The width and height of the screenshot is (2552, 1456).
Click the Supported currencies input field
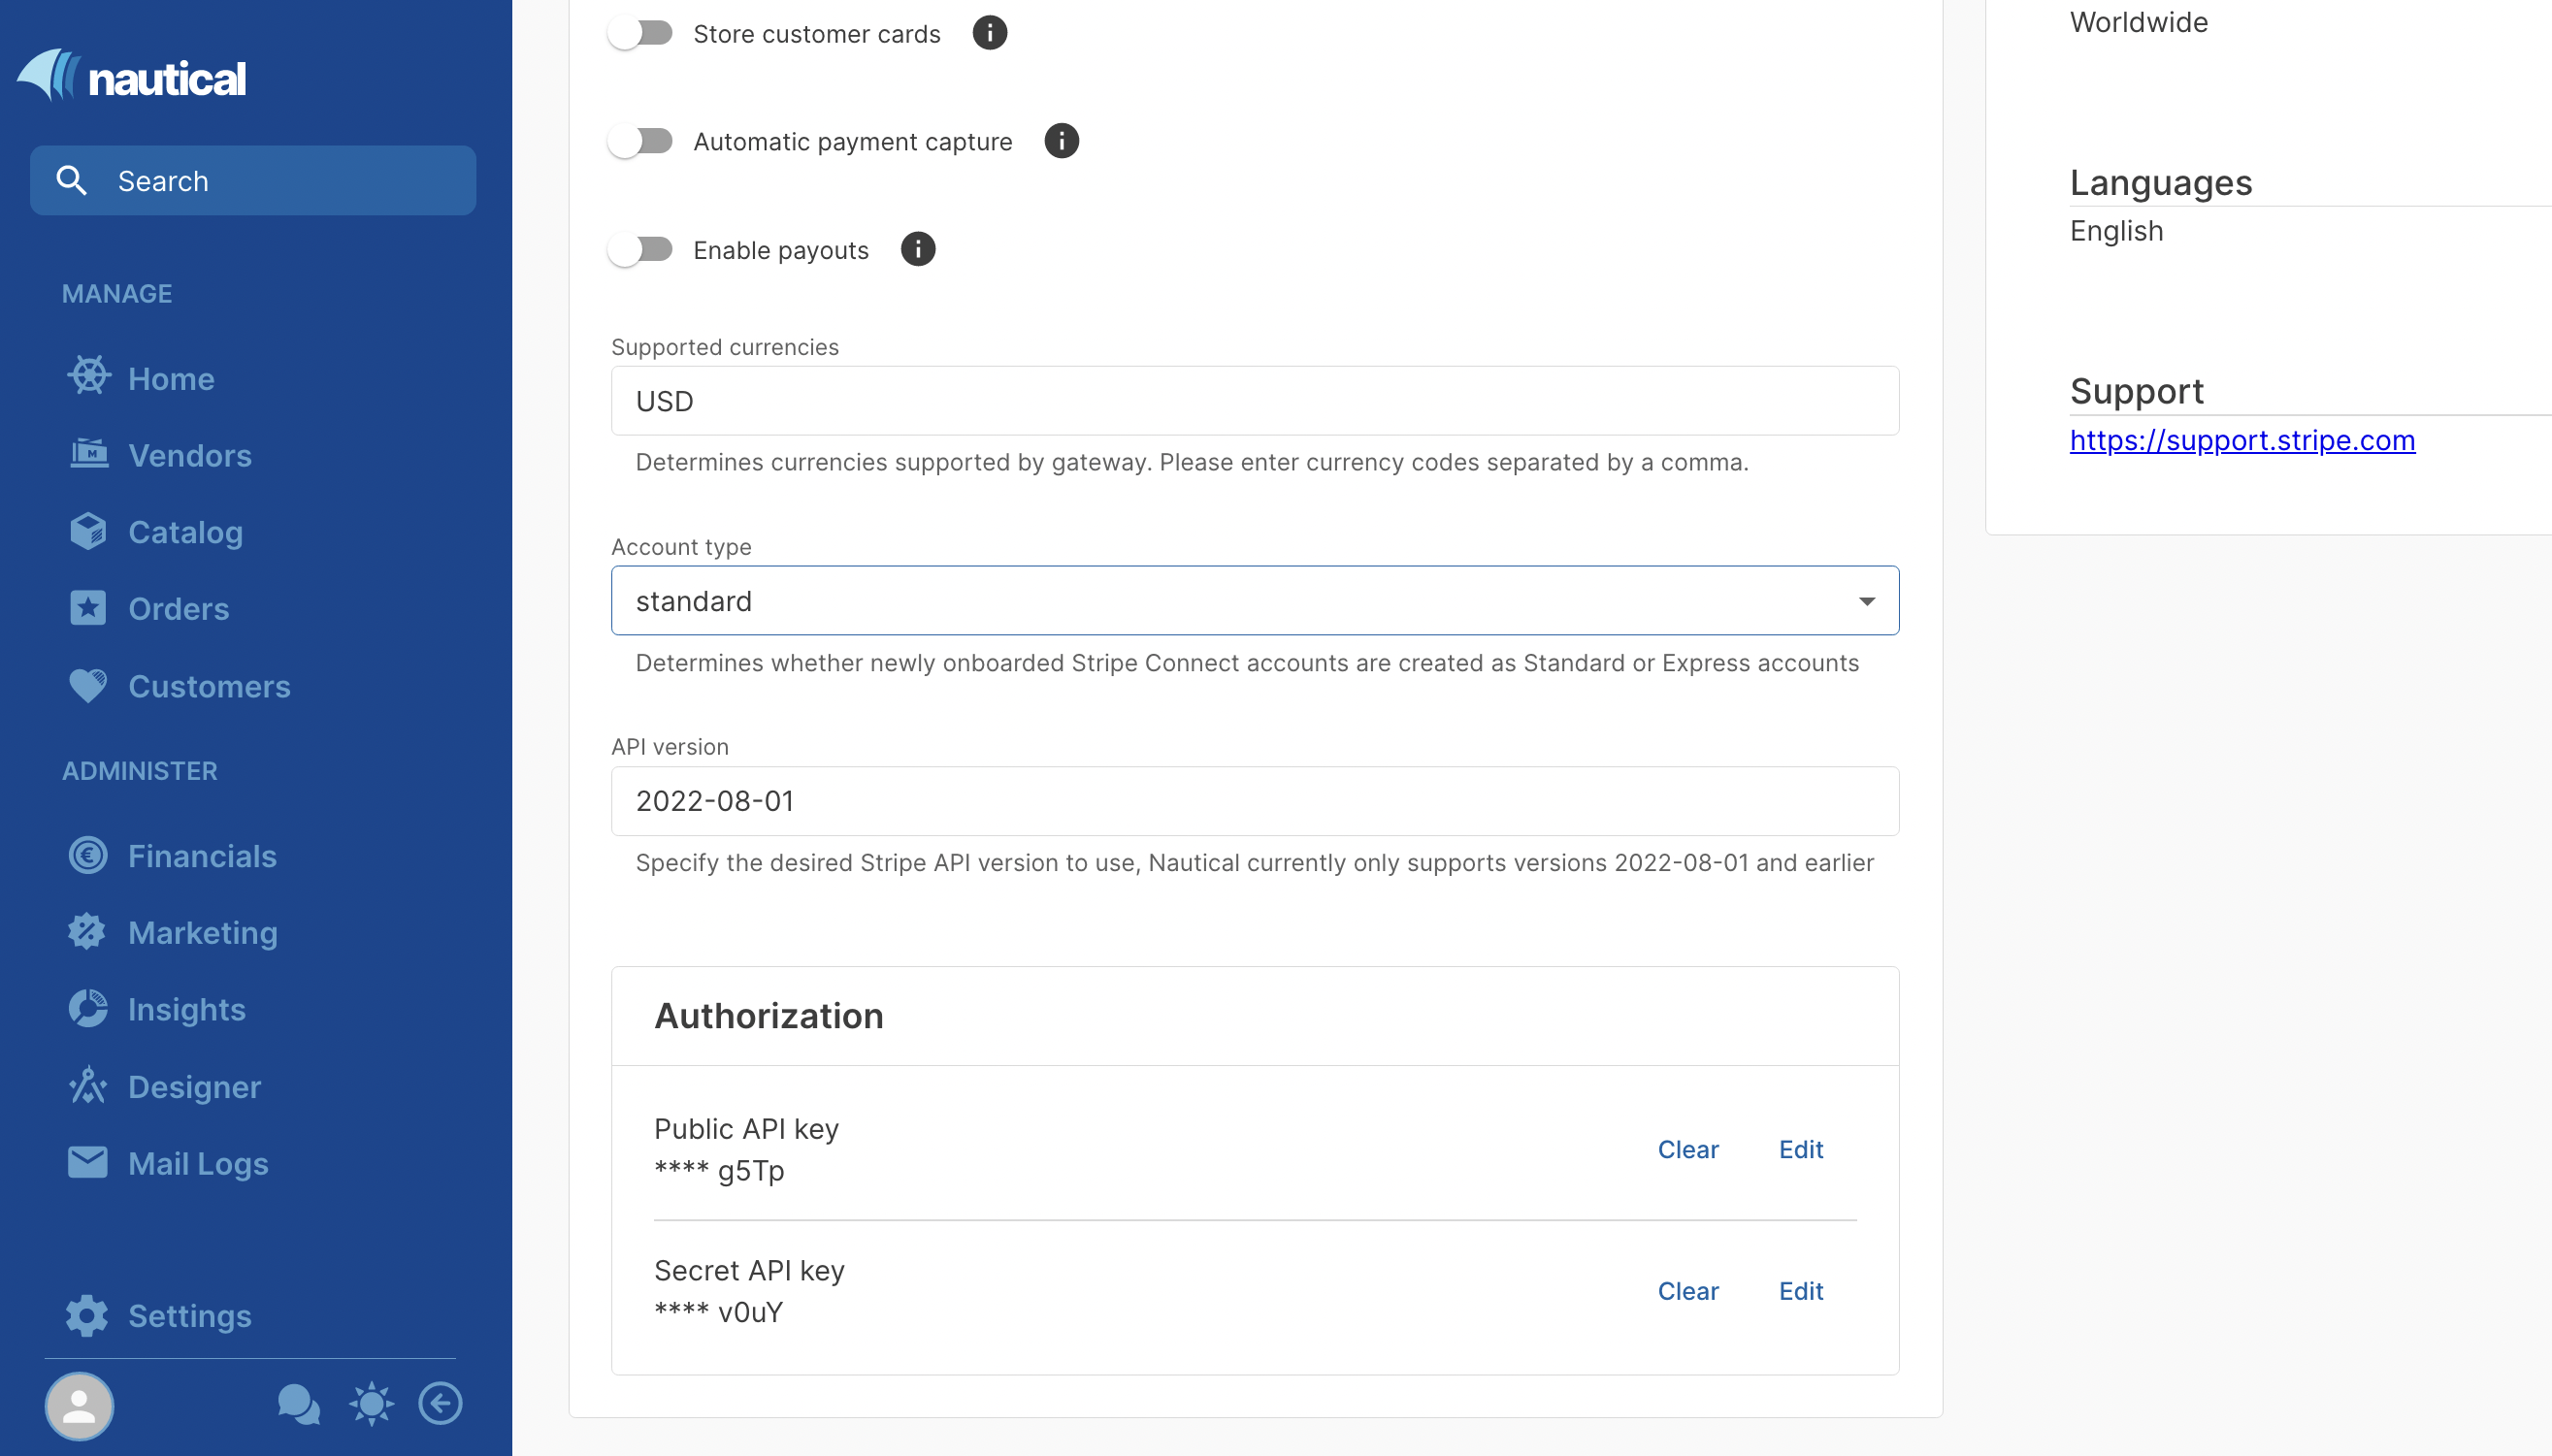(1254, 400)
